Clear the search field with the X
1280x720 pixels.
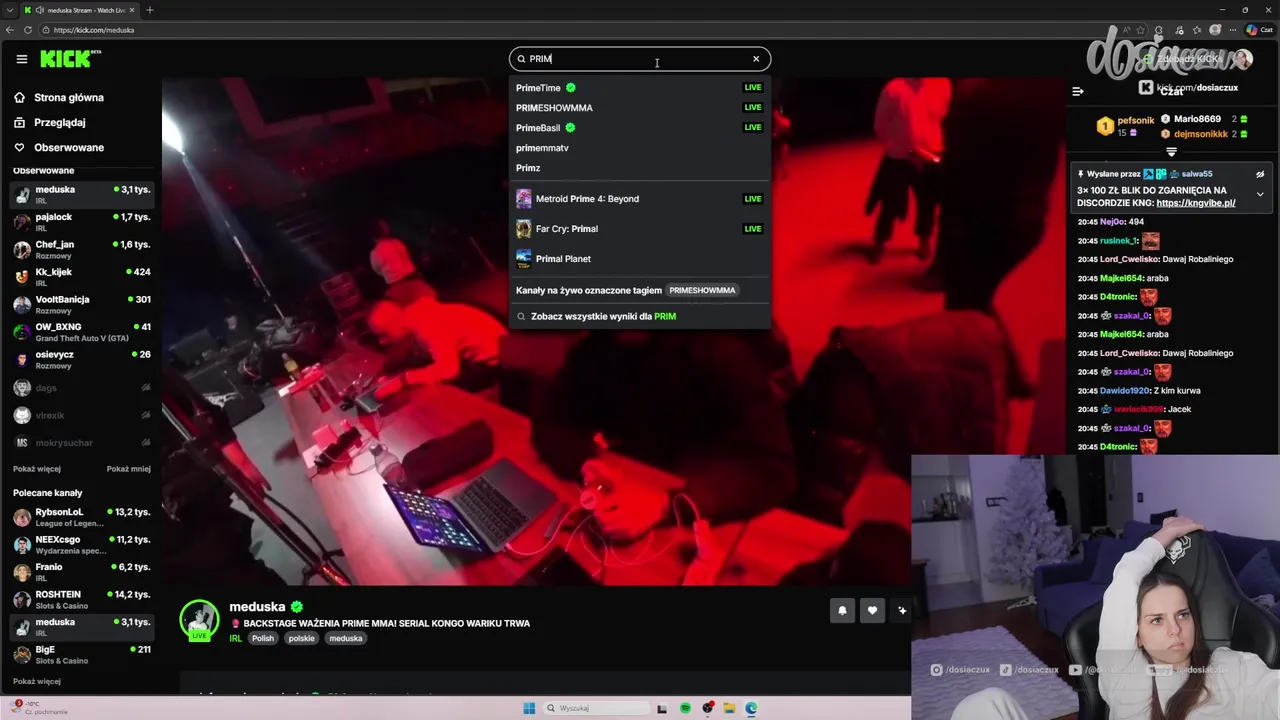coord(756,59)
